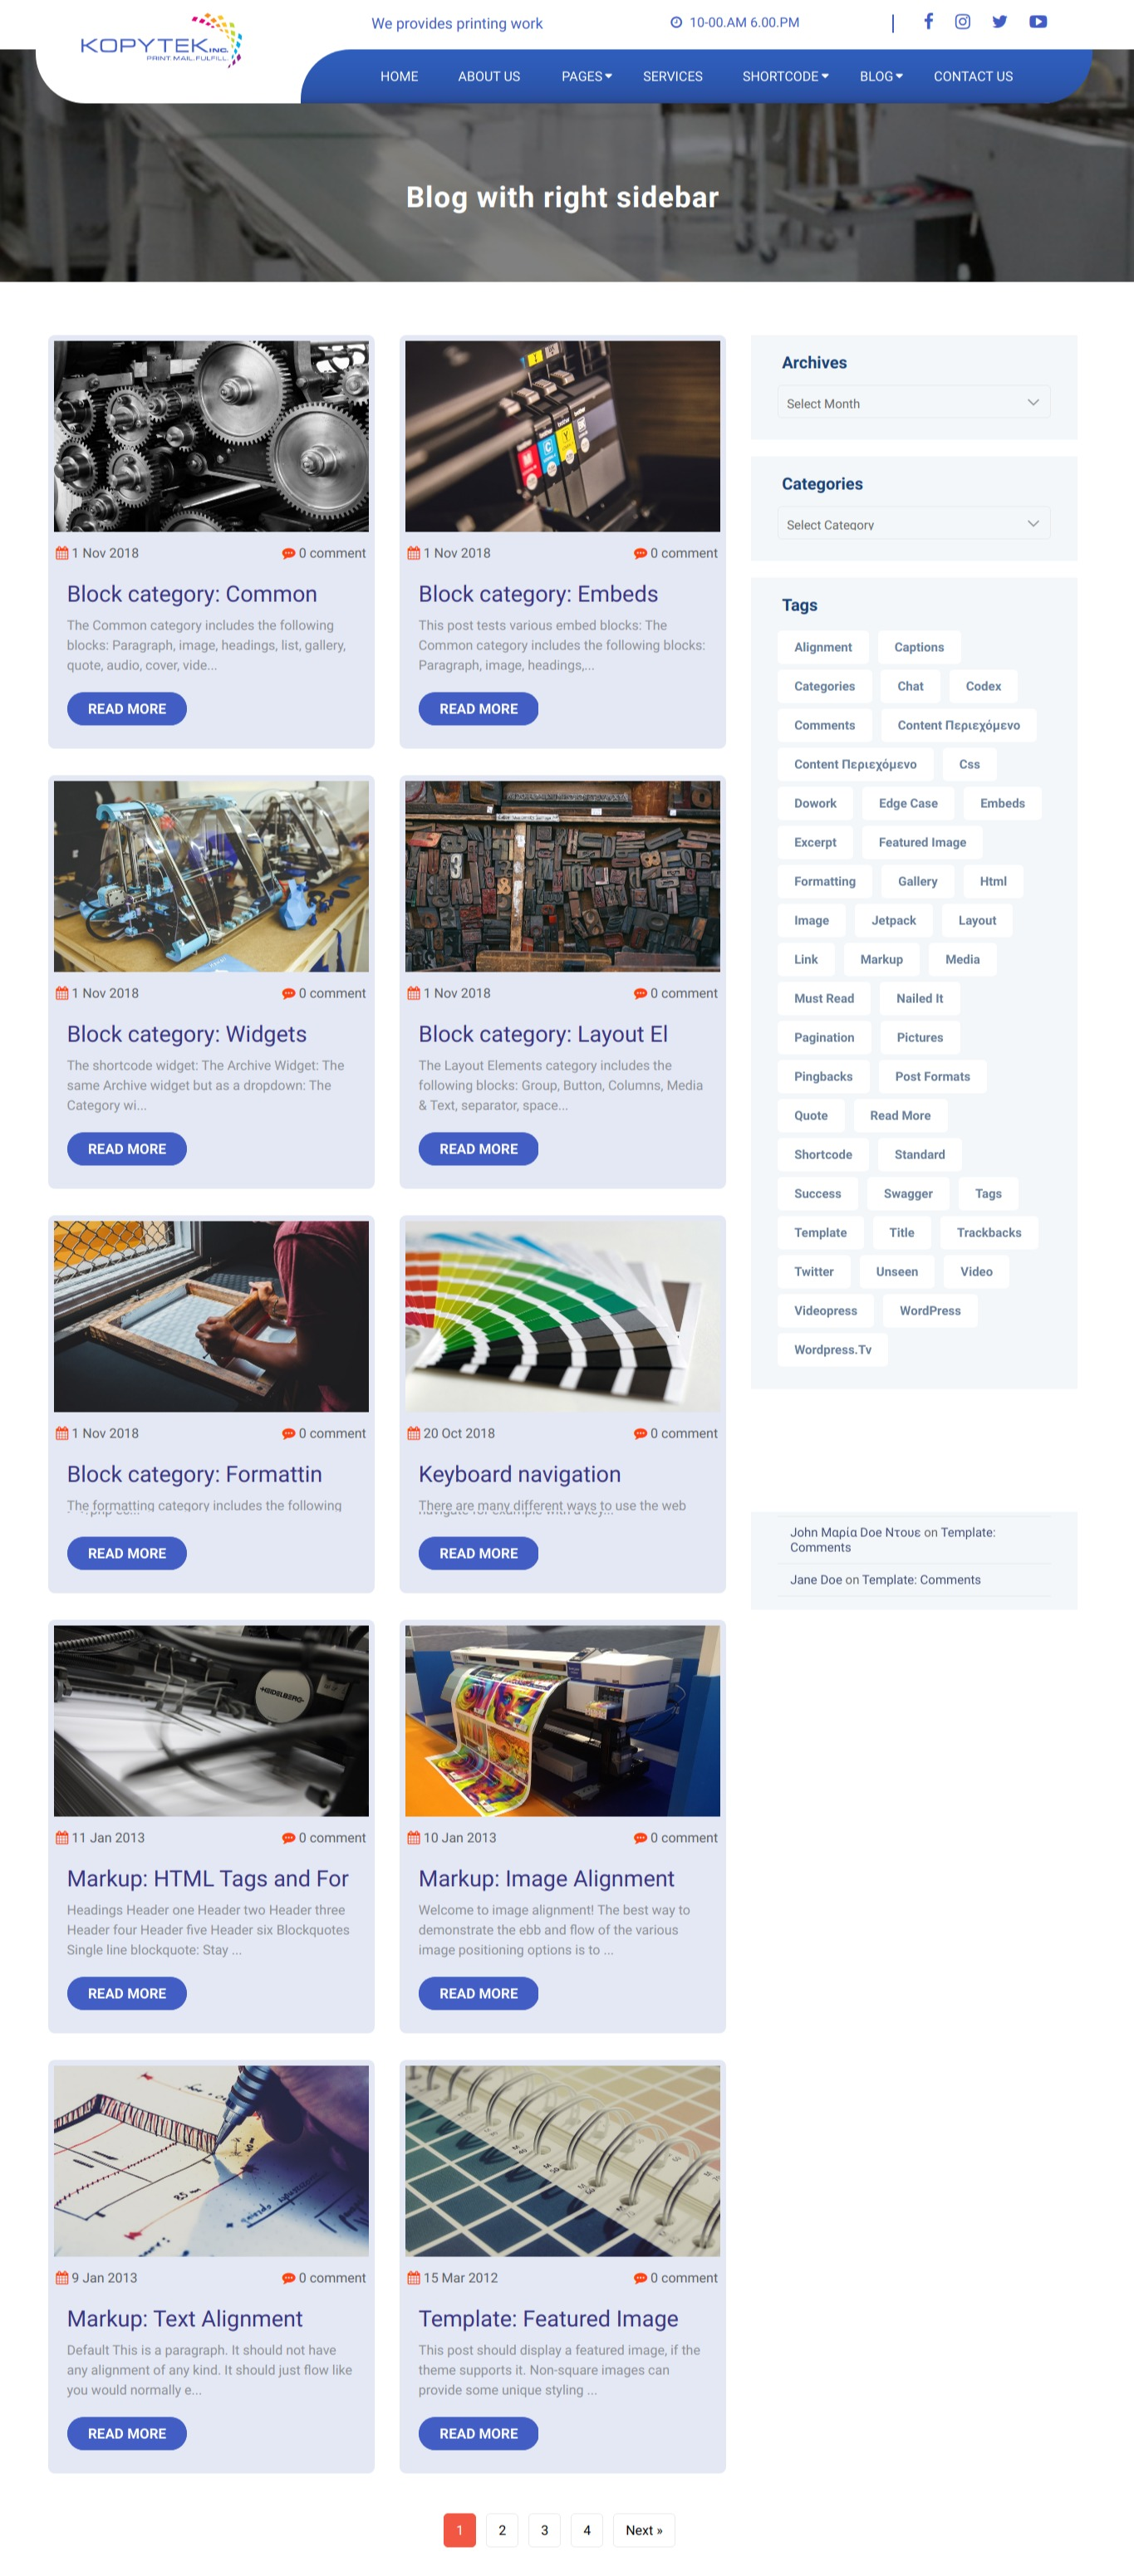
Task: Go to pagination page 3
Action: (x=544, y=2529)
